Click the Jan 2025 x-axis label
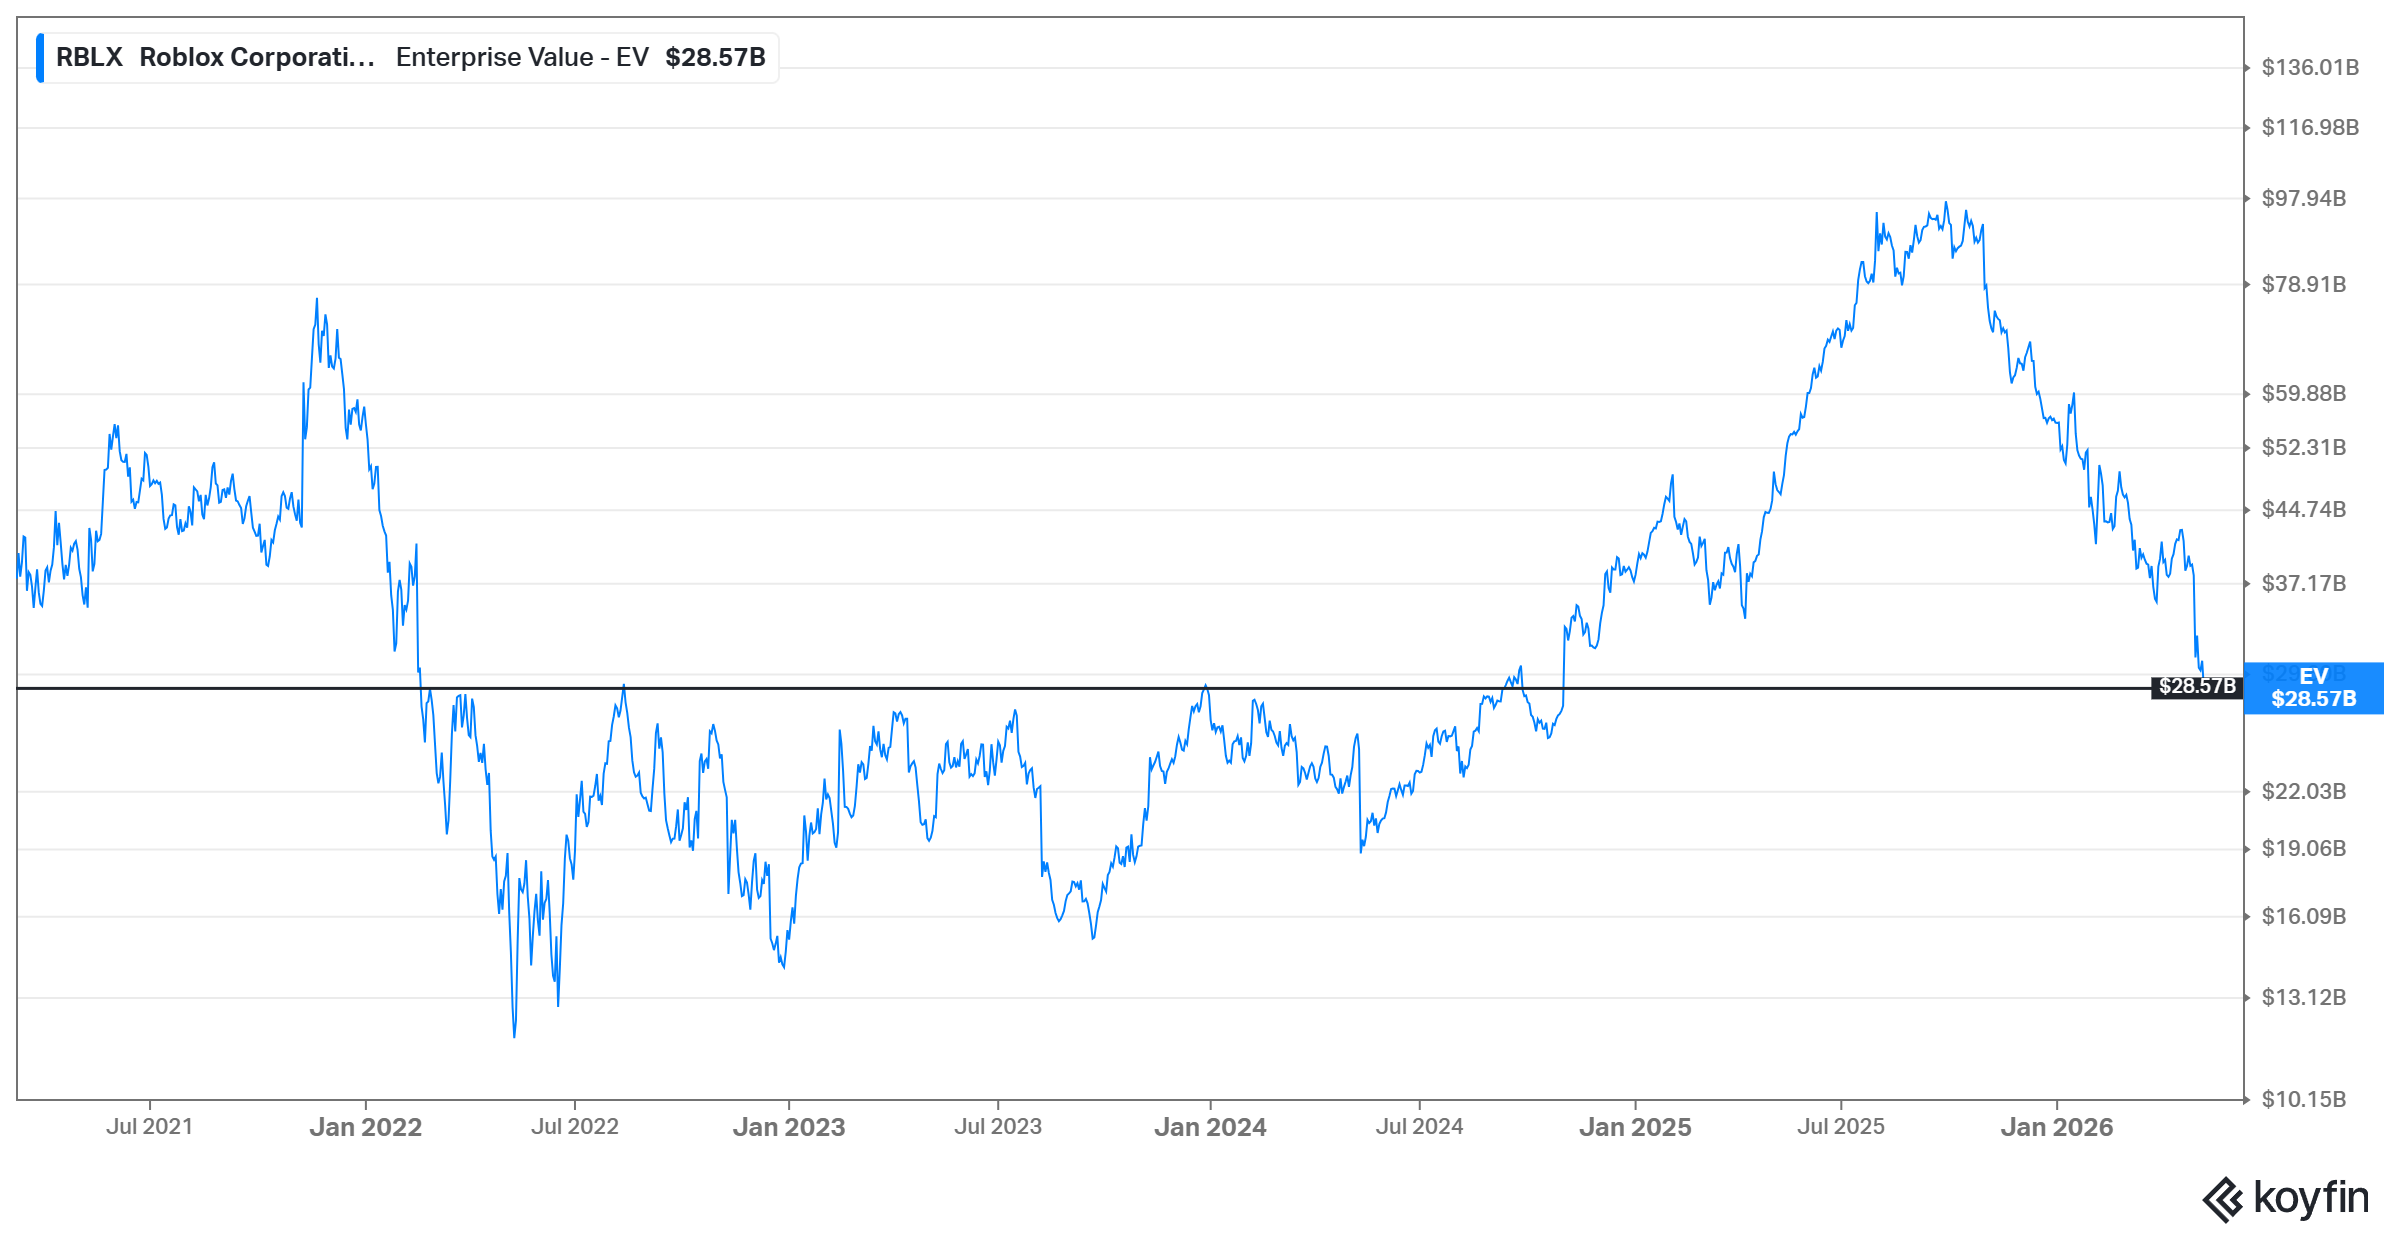This screenshot has width=2400, height=1240. tap(1635, 1127)
